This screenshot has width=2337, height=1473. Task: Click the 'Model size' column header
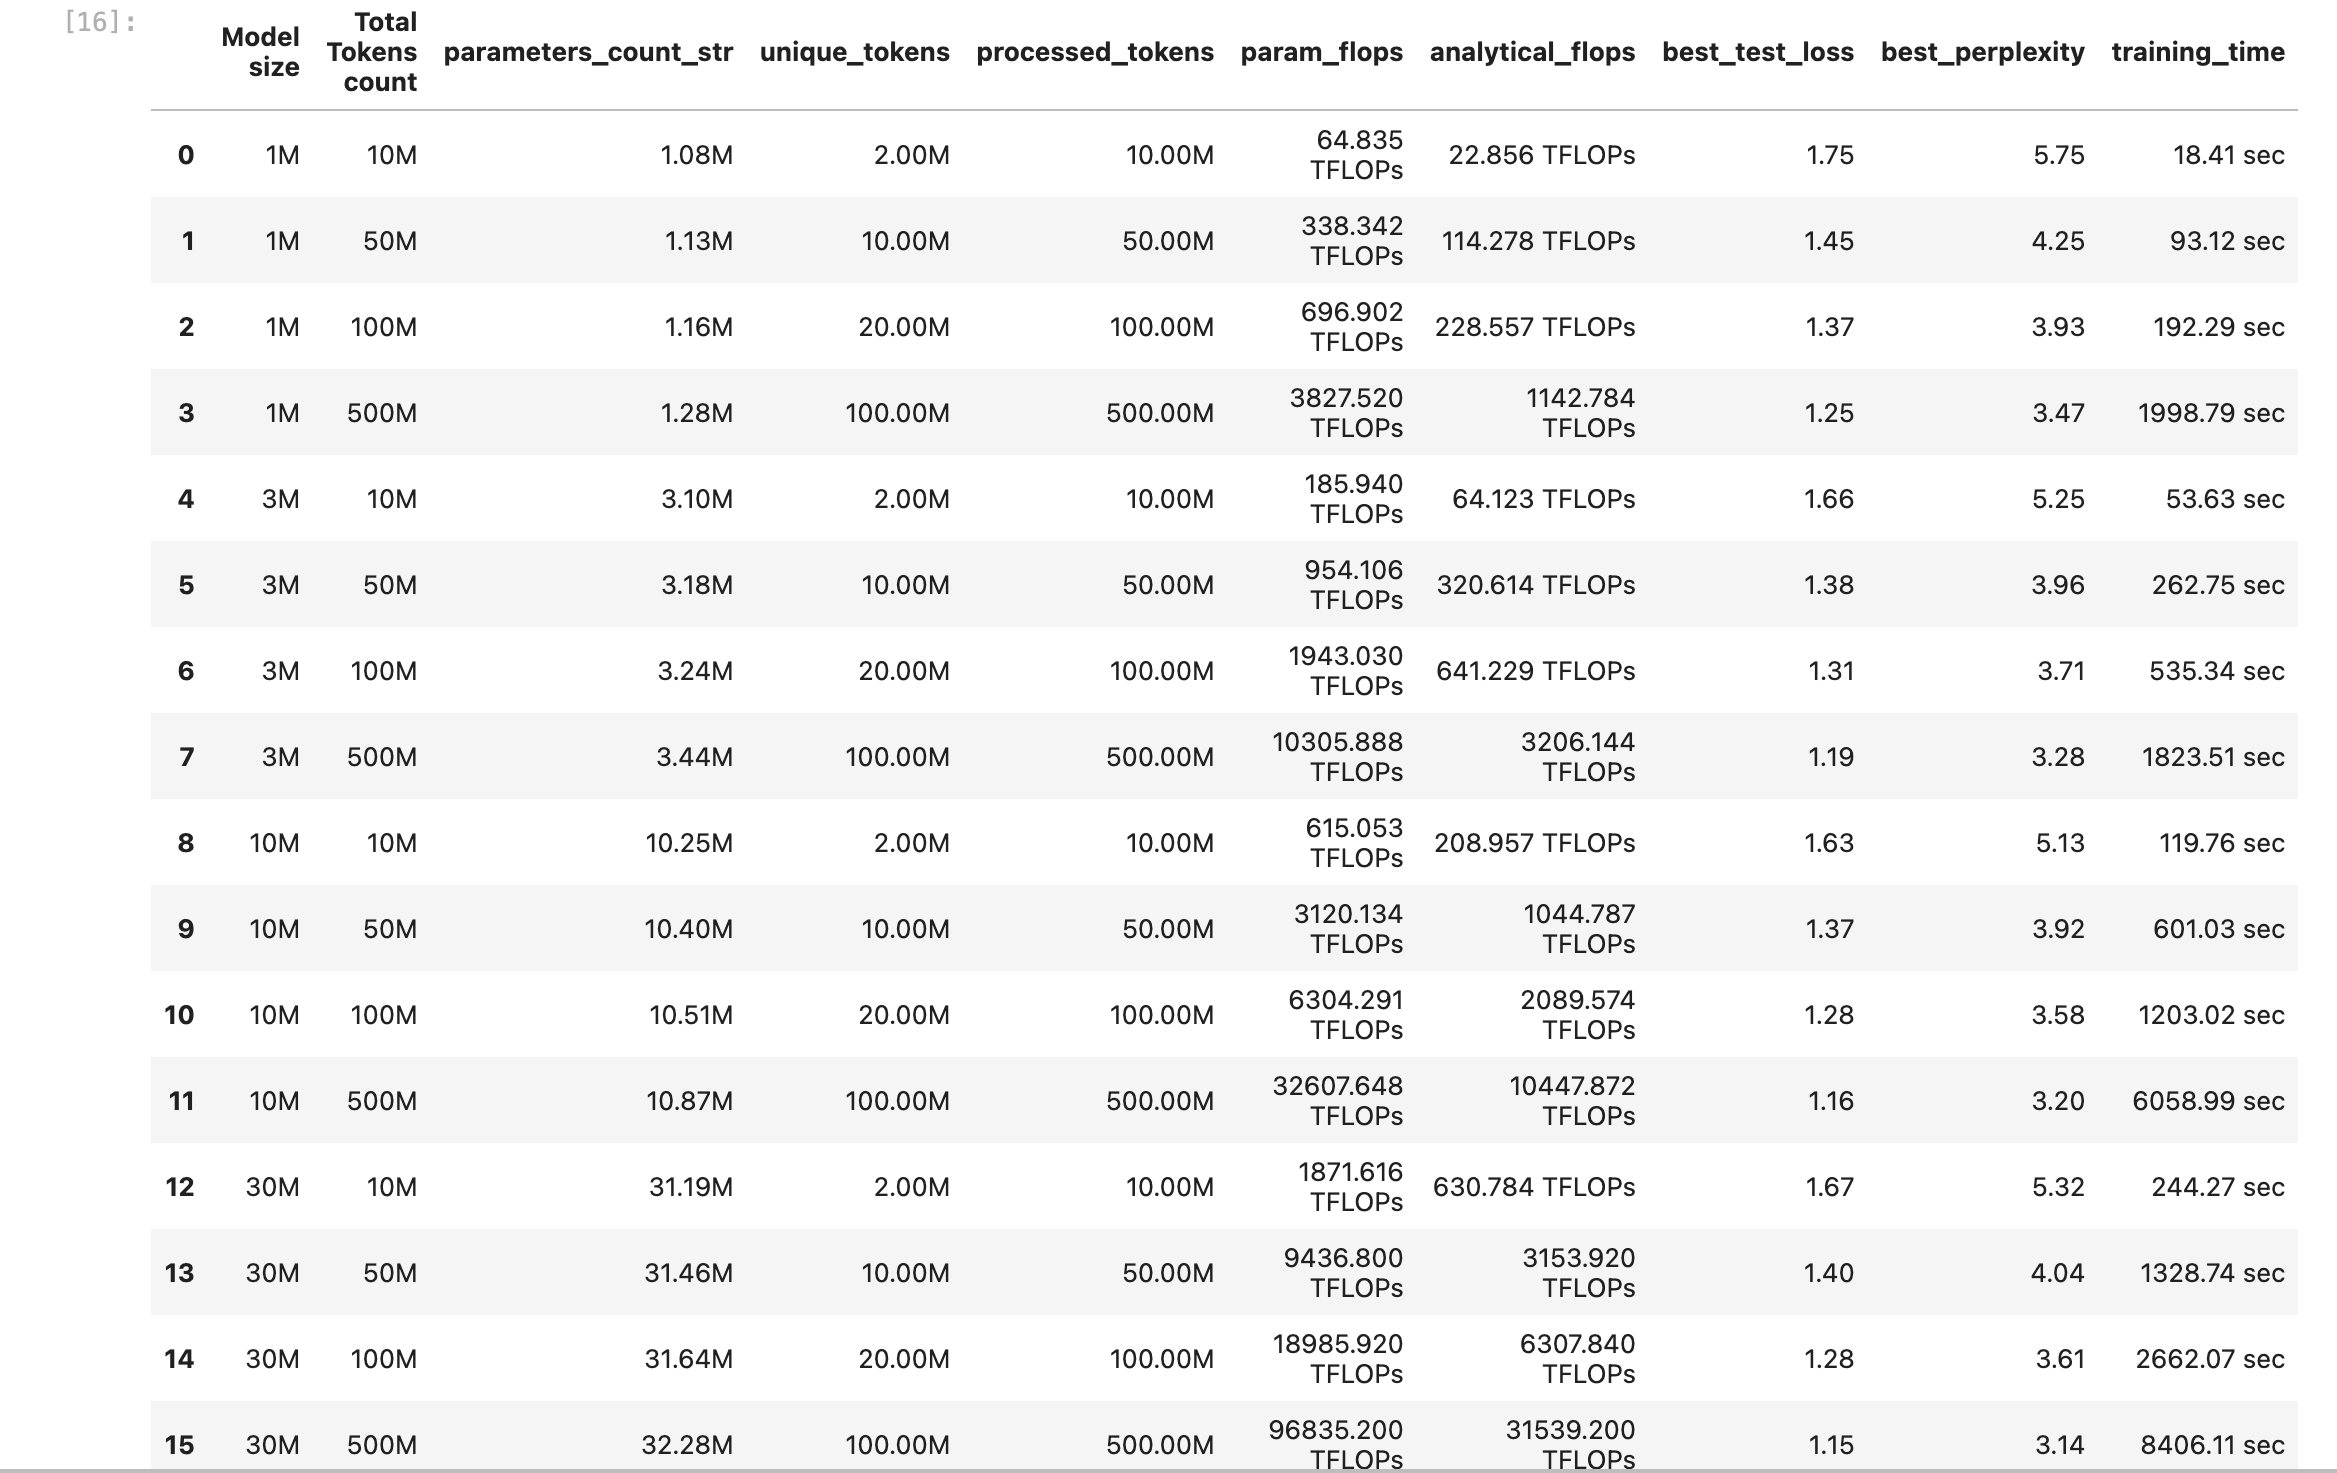260,52
